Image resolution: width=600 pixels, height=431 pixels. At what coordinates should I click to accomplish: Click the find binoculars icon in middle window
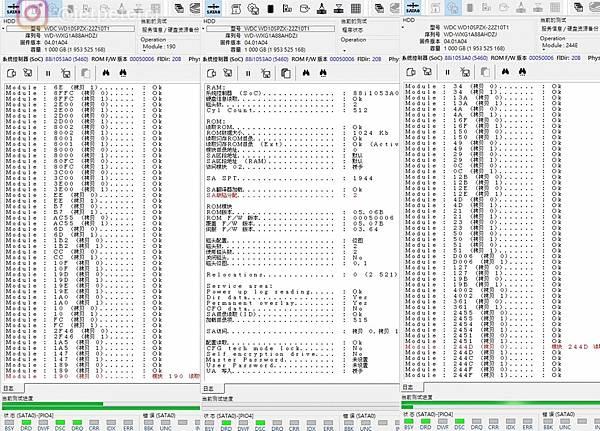pos(306,73)
